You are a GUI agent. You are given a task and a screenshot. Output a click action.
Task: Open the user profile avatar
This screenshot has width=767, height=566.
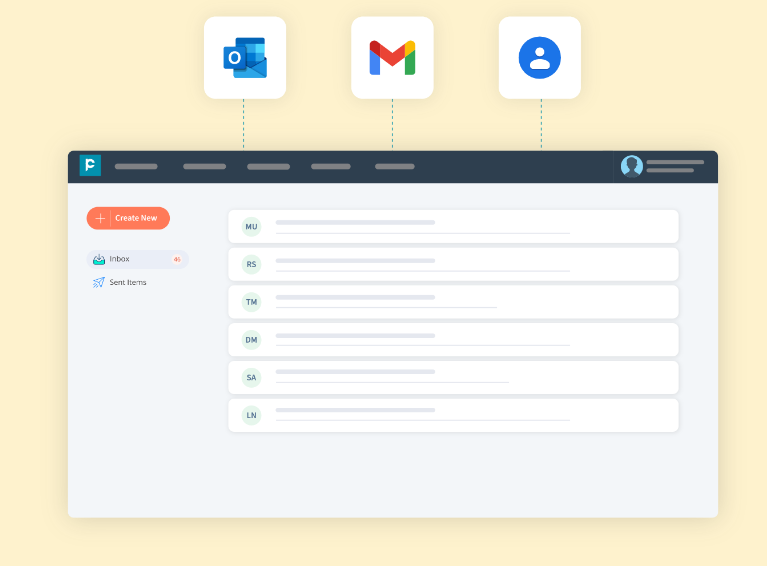632,166
